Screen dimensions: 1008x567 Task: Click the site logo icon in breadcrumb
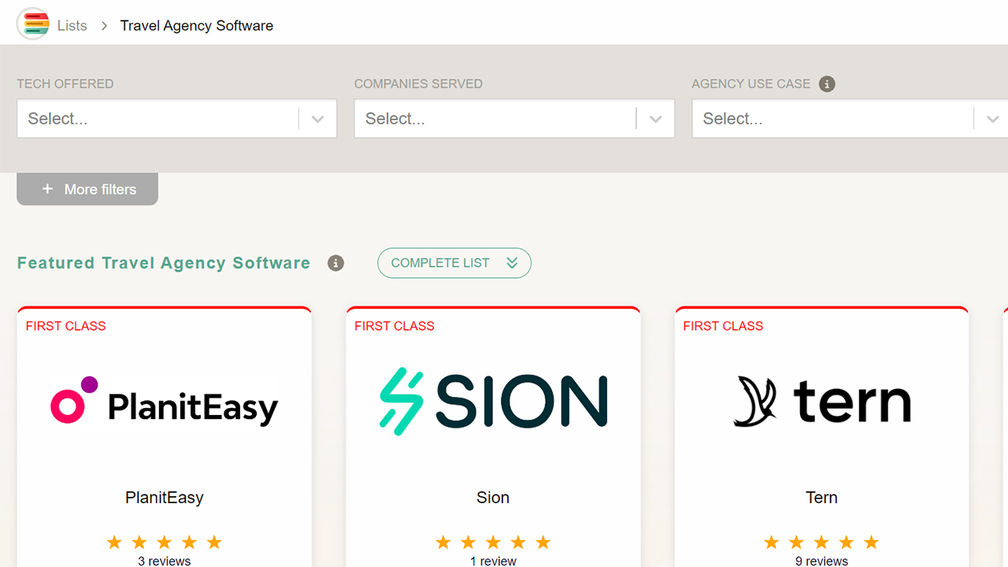pos(33,24)
